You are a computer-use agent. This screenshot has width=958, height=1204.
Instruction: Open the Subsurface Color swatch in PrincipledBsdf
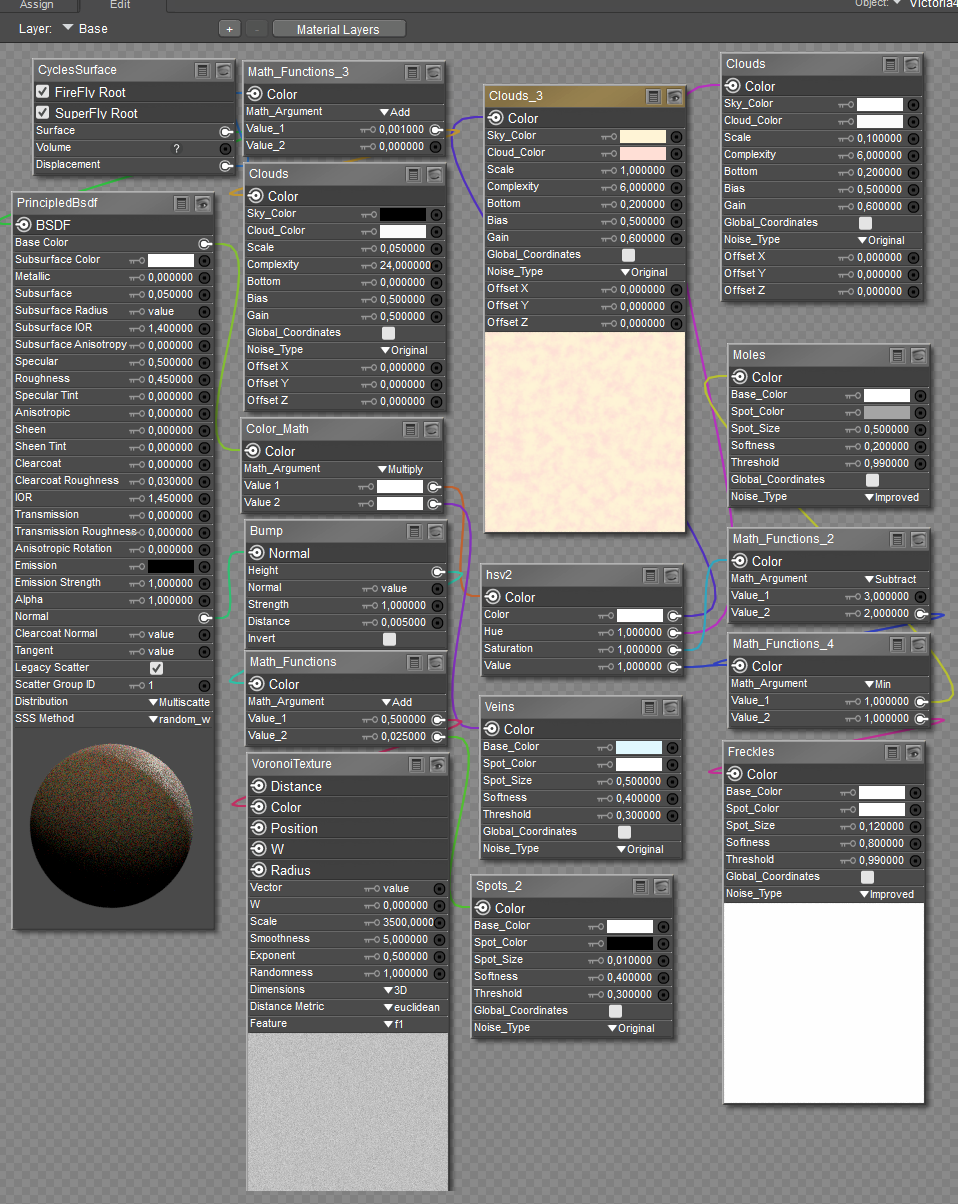(171, 260)
